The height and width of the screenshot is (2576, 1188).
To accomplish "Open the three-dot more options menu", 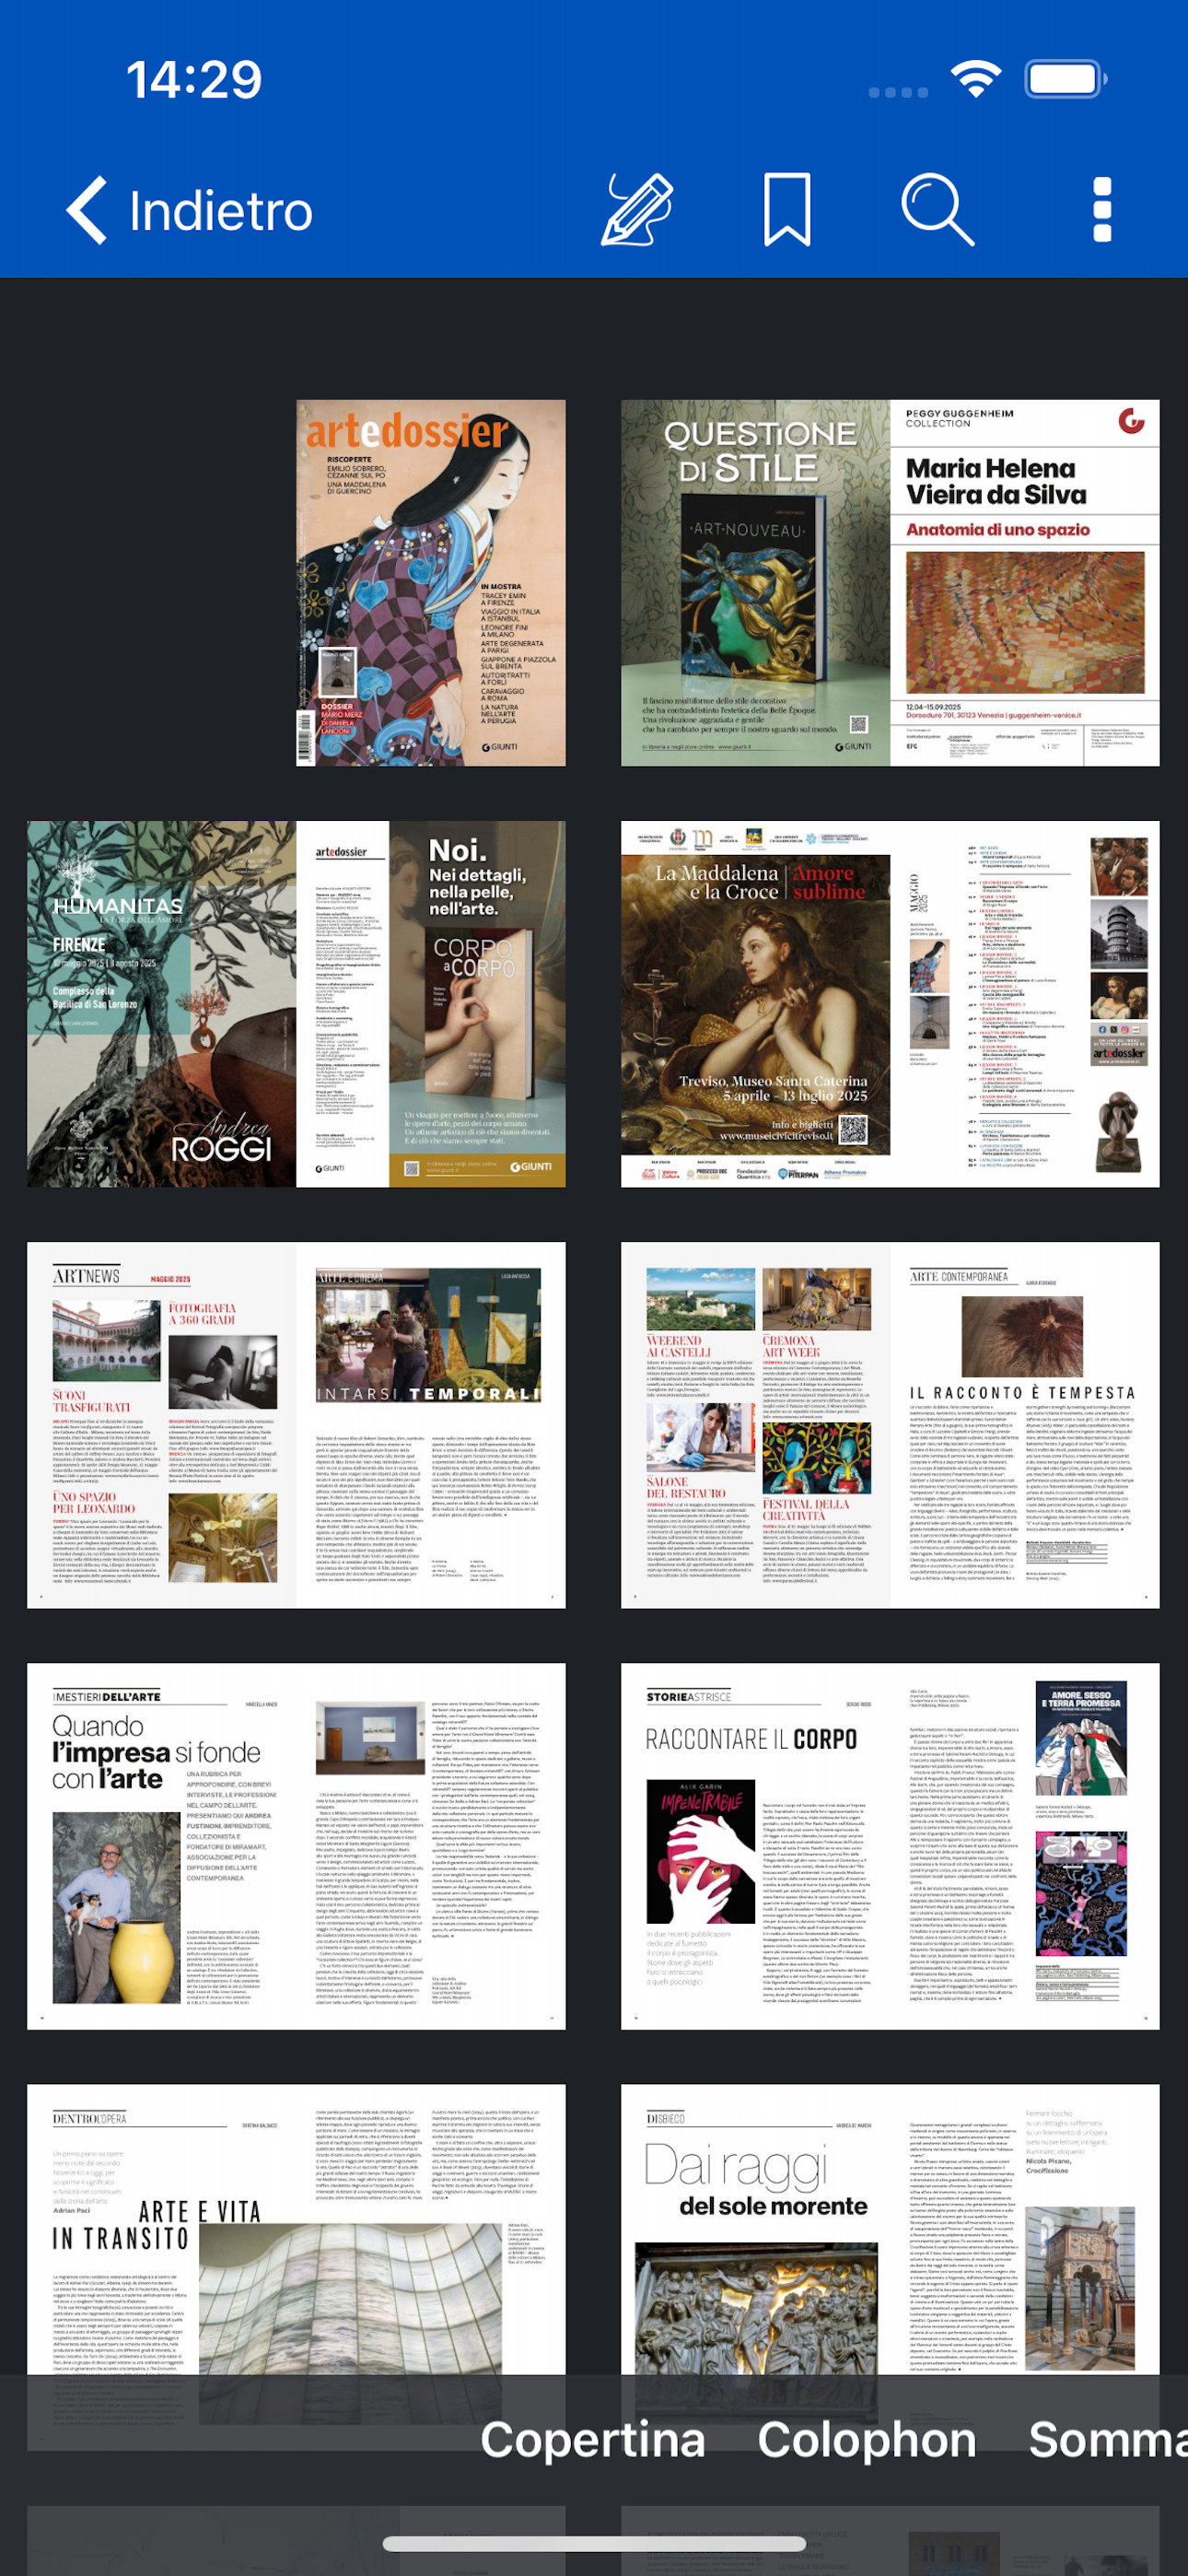I will (x=1102, y=210).
